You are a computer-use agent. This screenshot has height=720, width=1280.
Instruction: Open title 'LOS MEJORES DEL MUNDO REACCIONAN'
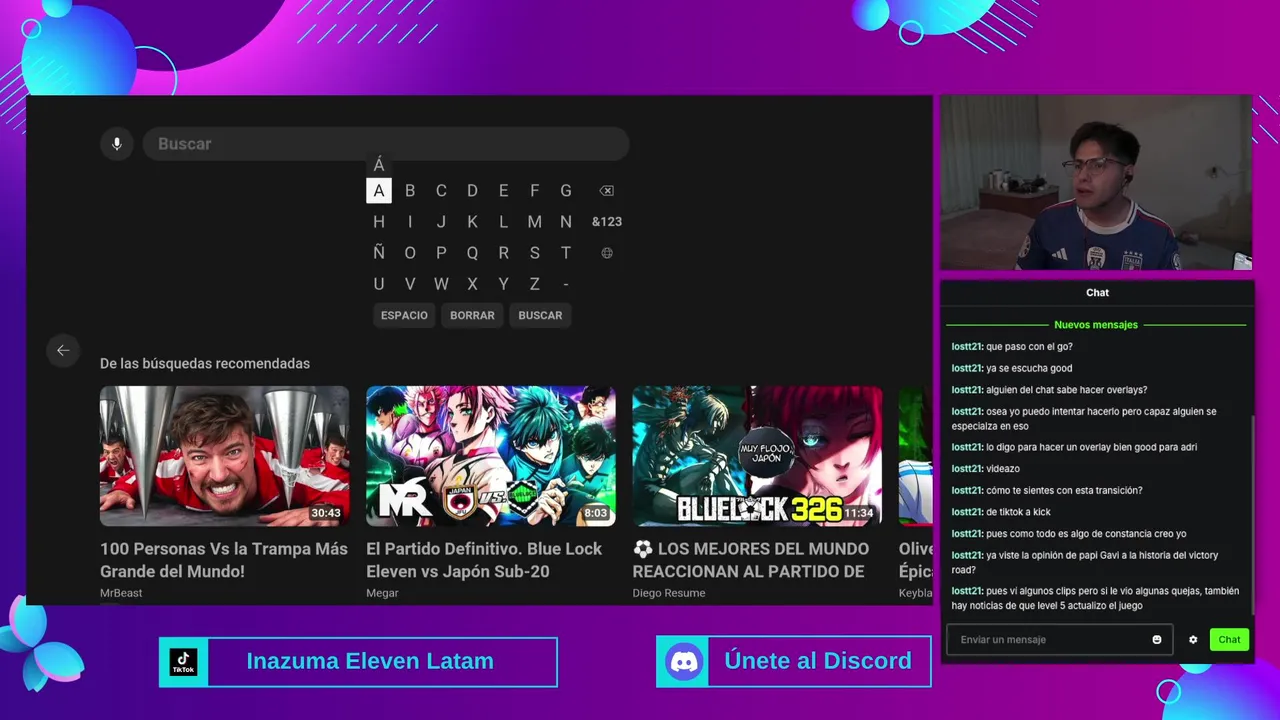[751, 560]
